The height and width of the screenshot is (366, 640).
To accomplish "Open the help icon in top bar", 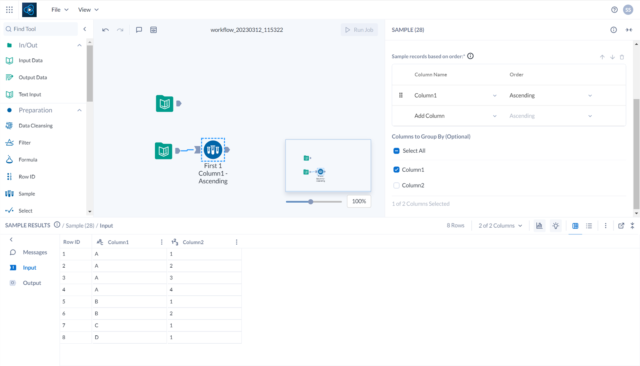I will (614, 10).
